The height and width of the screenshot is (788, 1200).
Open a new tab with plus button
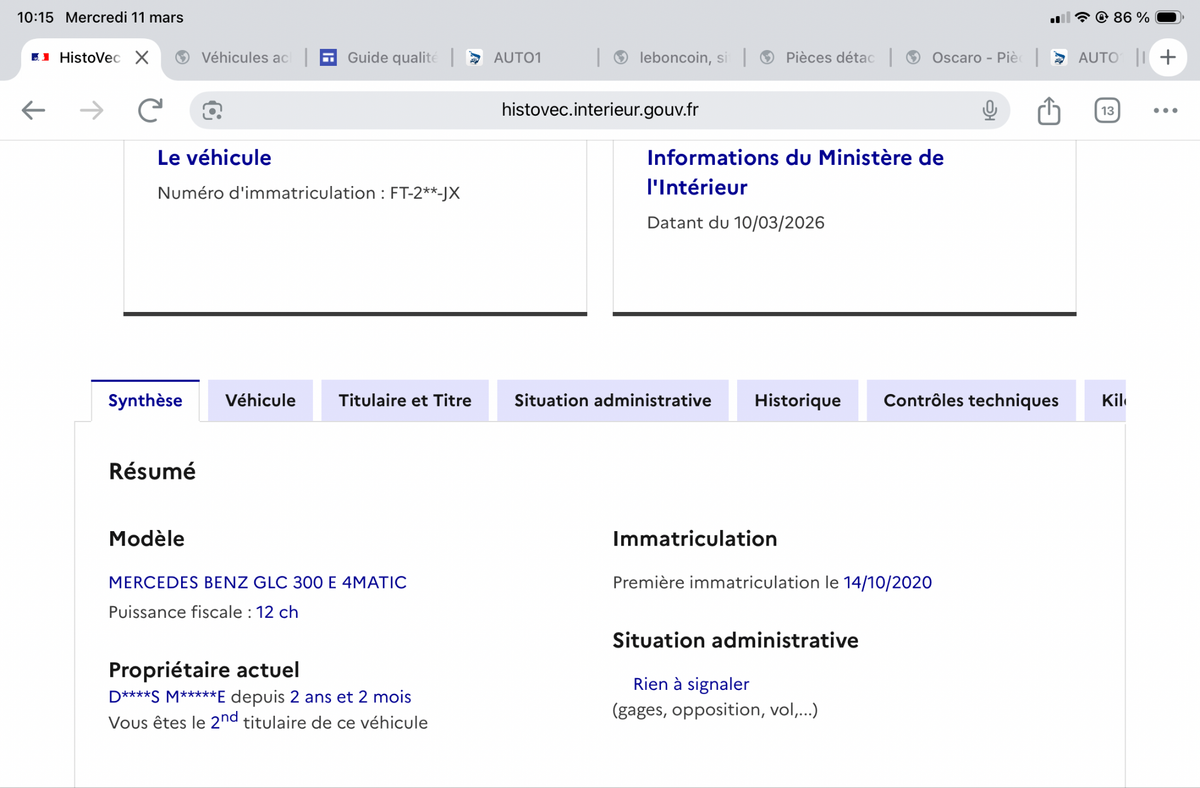click(x=1167, y=57)
